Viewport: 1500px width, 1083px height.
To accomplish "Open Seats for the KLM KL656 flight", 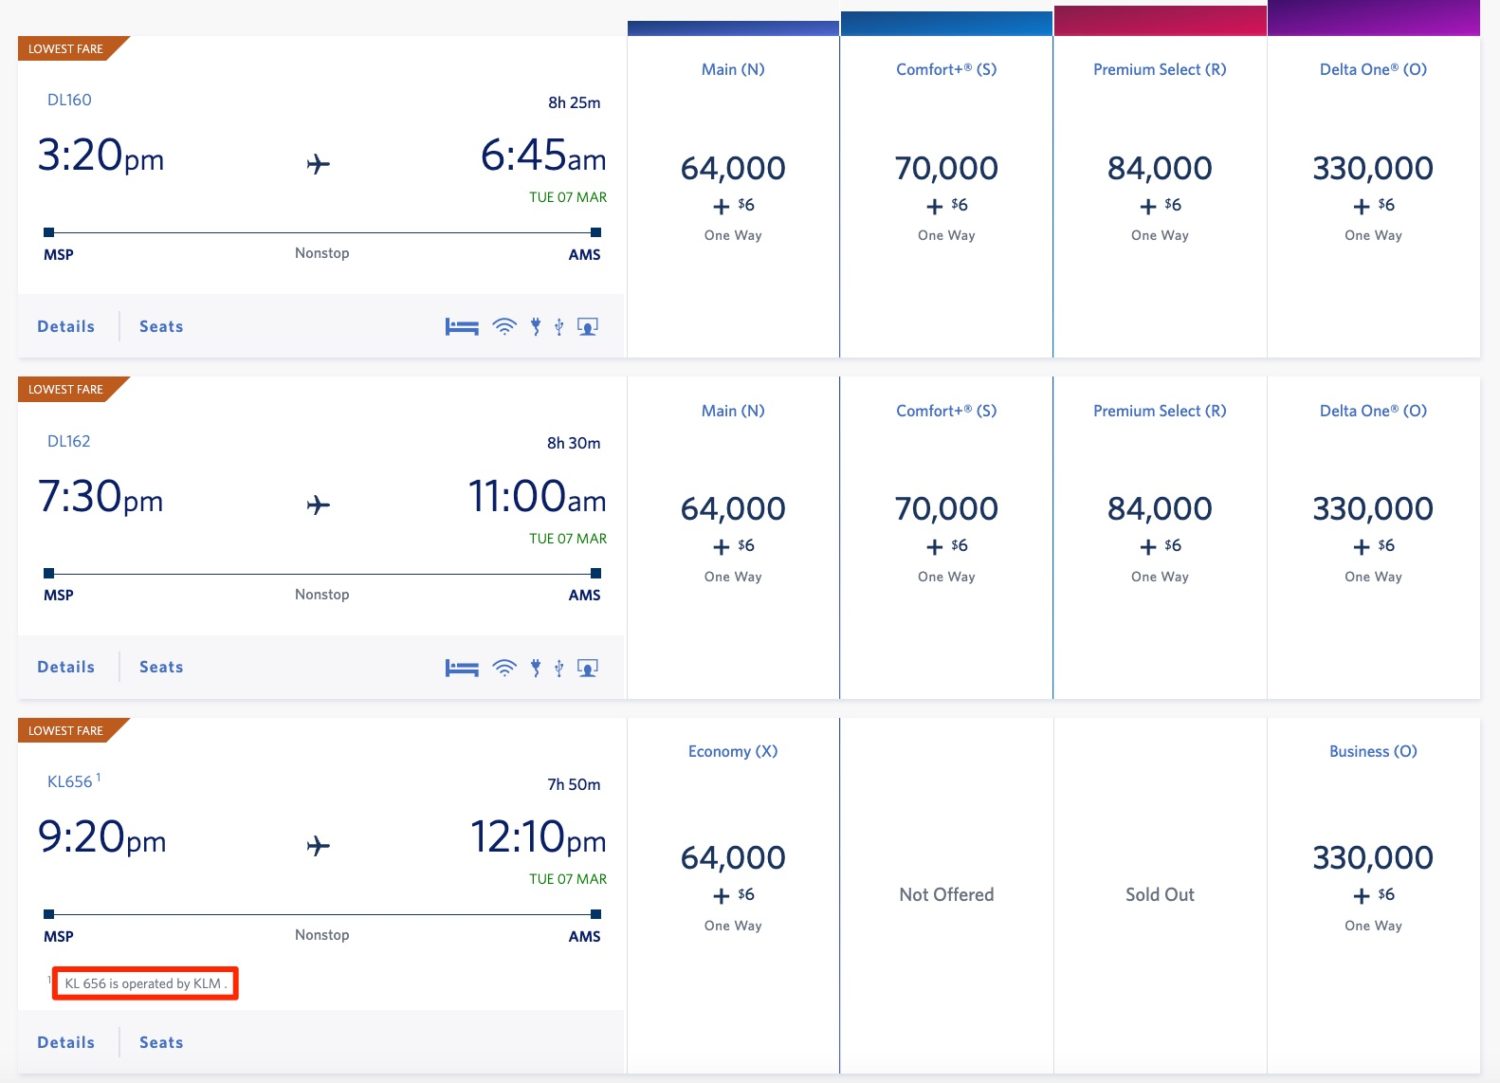I will click(161, 1042).
